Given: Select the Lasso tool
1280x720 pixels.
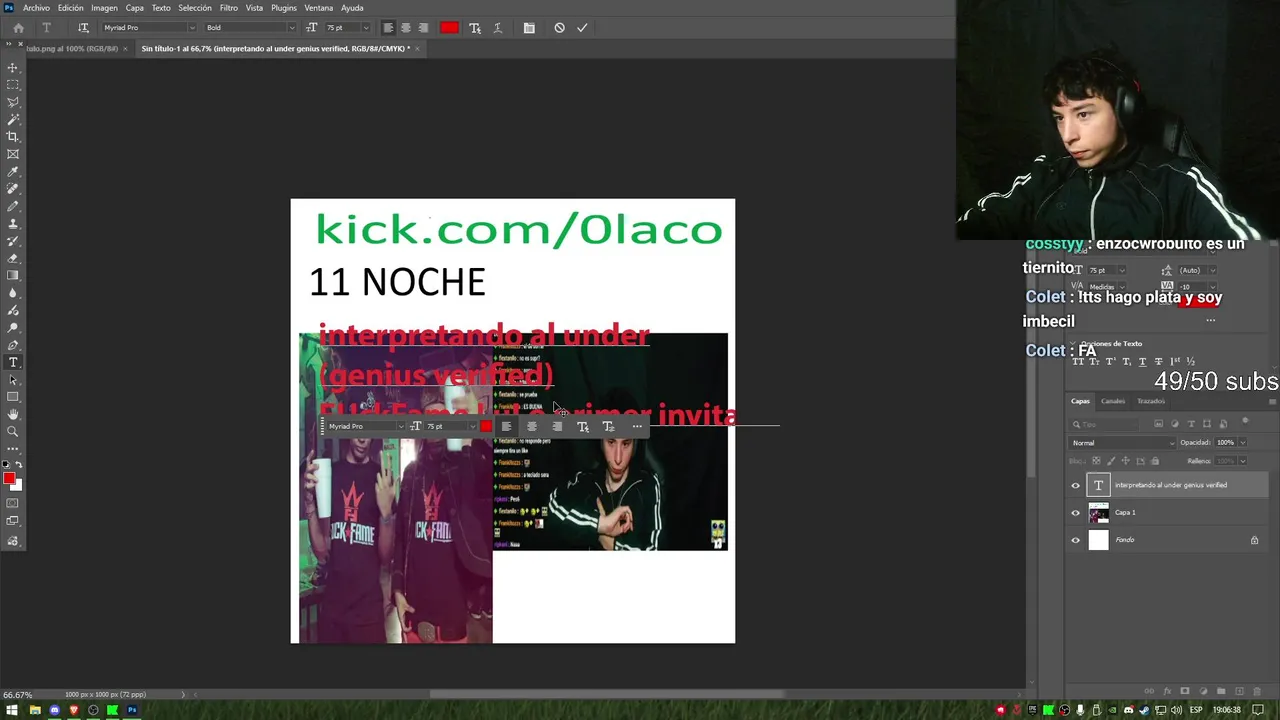Looking at the screenshot, I should 13,102.
